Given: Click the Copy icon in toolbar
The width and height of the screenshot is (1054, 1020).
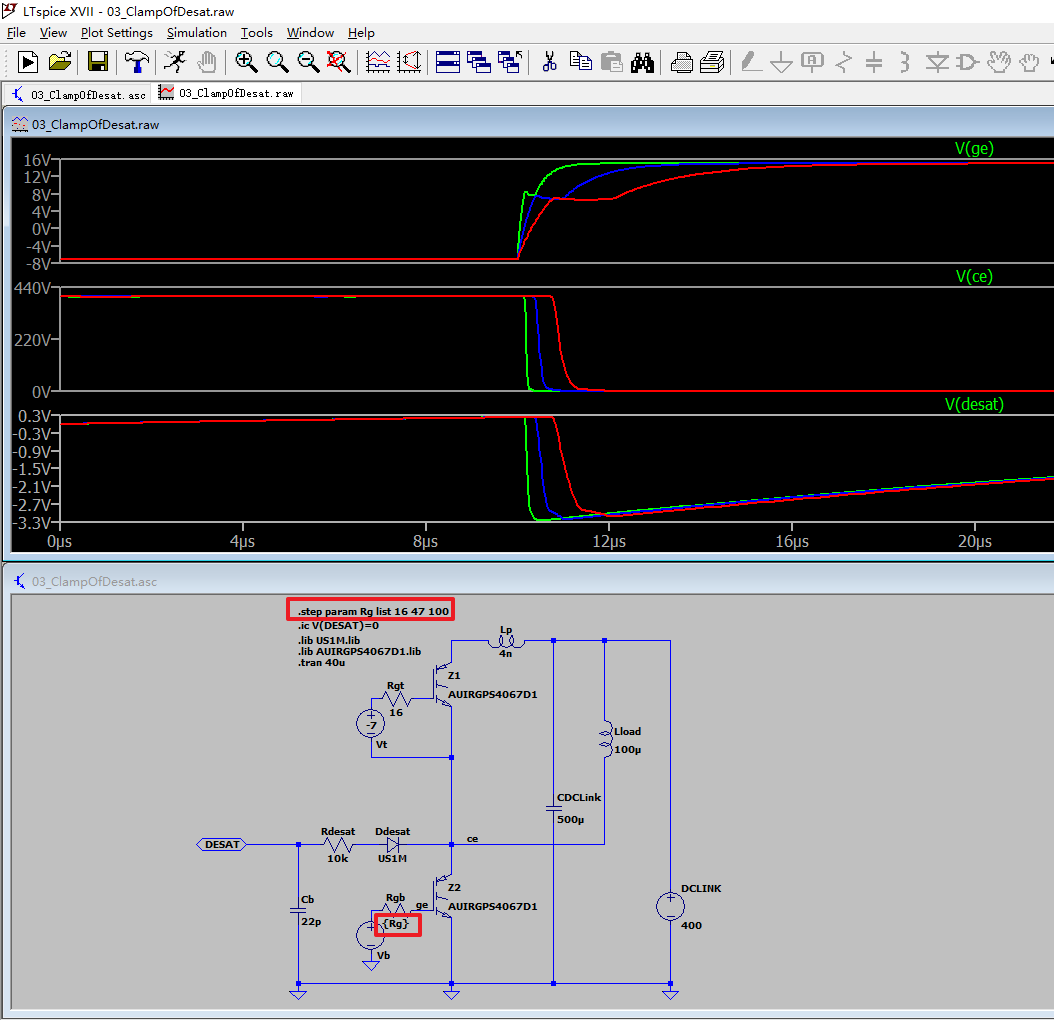Looking at the screenshot, I should (x=580, y=62).
